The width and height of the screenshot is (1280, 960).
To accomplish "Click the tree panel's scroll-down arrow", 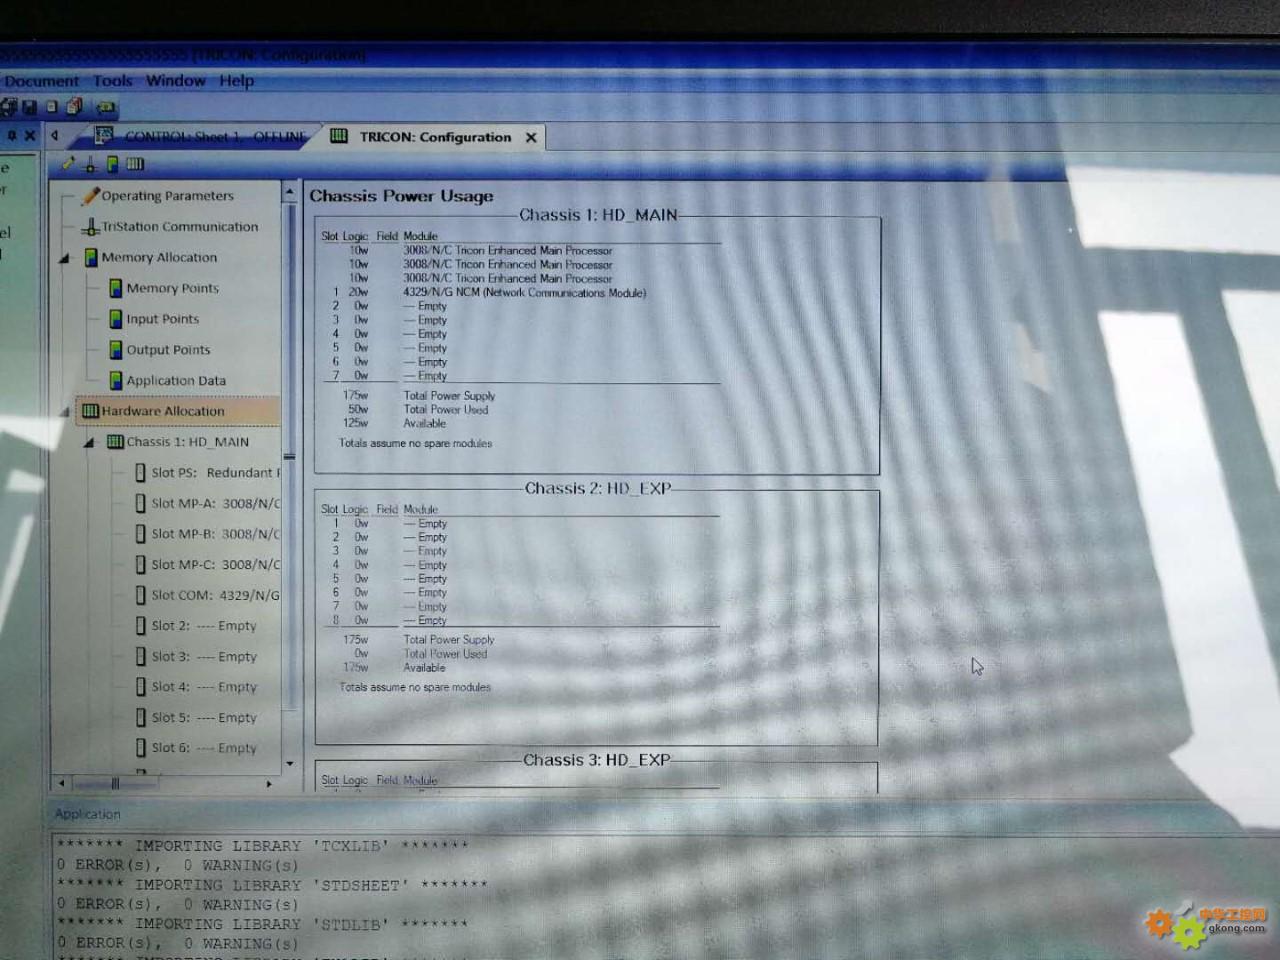I will tap(290, 764).
